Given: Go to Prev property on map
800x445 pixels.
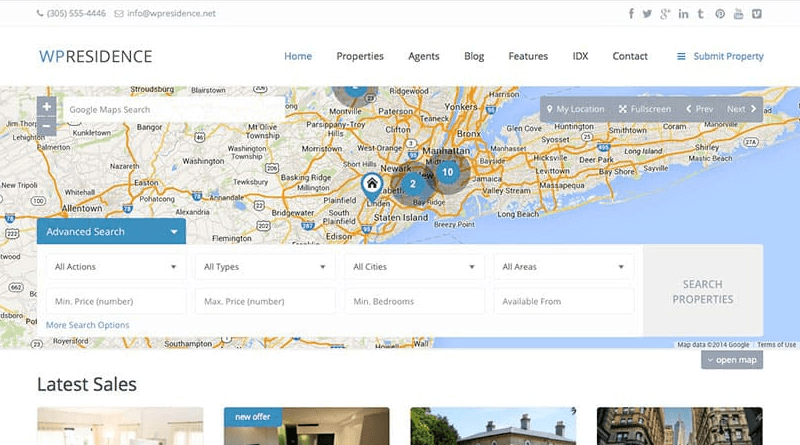Looking at the screenshot, I should (699, 109).
